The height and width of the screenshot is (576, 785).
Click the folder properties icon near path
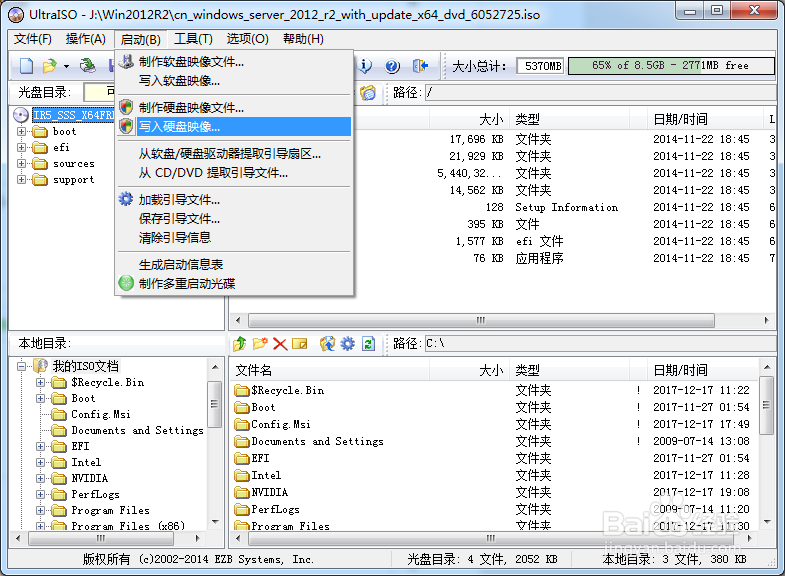pyautogui.click(x=368, y=93)
